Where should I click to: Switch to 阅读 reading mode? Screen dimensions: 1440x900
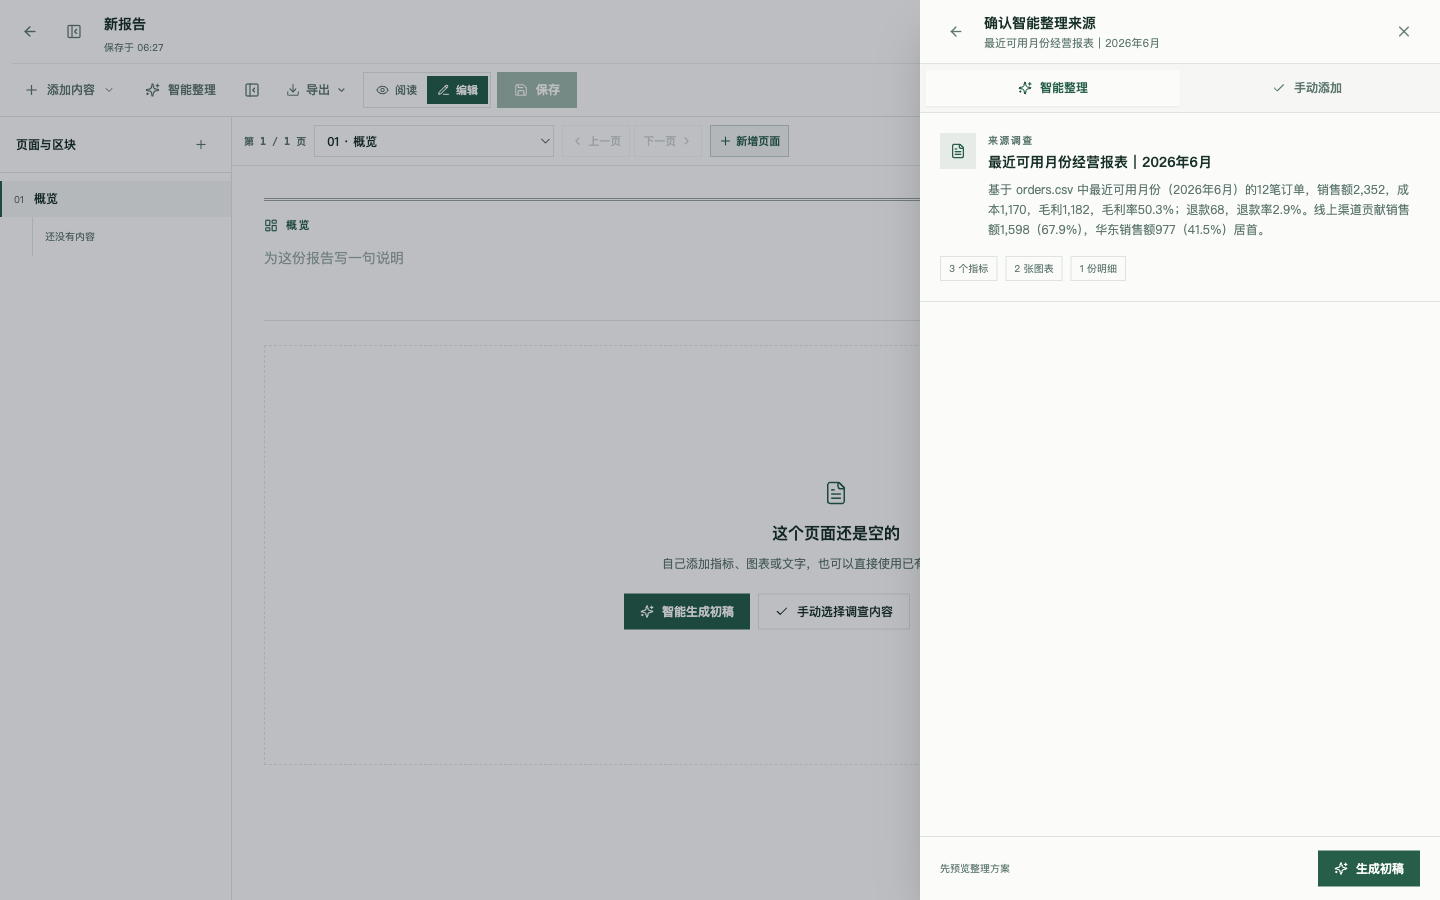click(397, 90)
